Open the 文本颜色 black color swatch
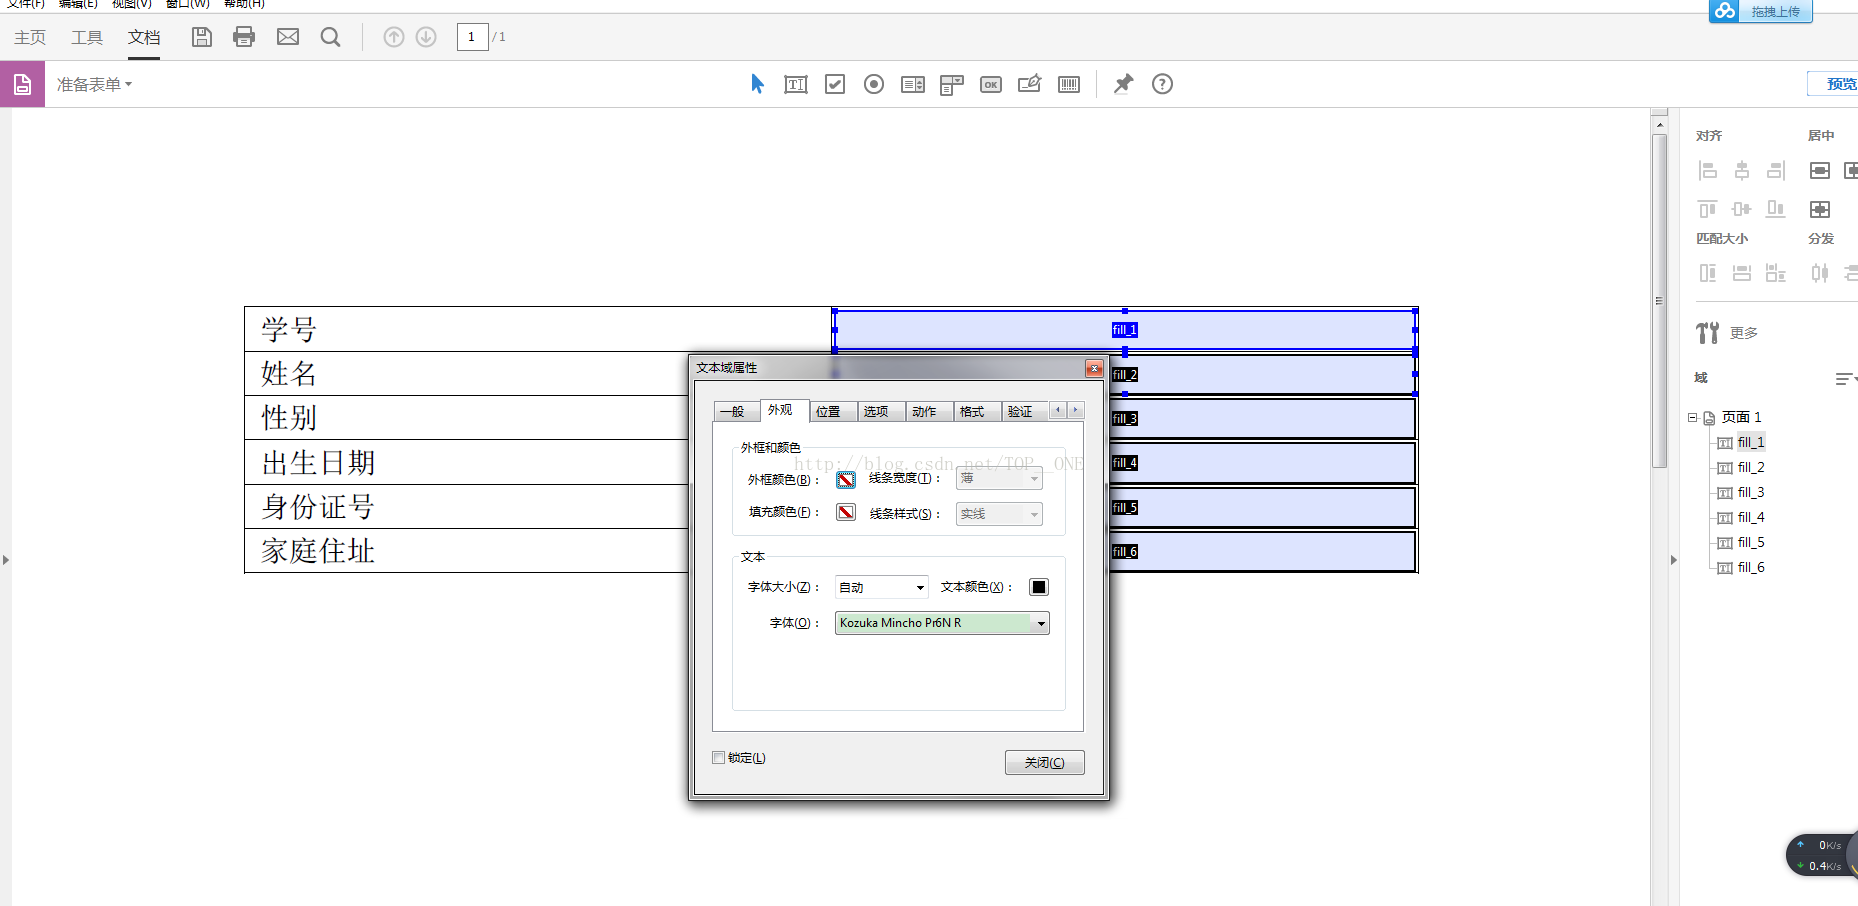 [x=1039, y=587]
